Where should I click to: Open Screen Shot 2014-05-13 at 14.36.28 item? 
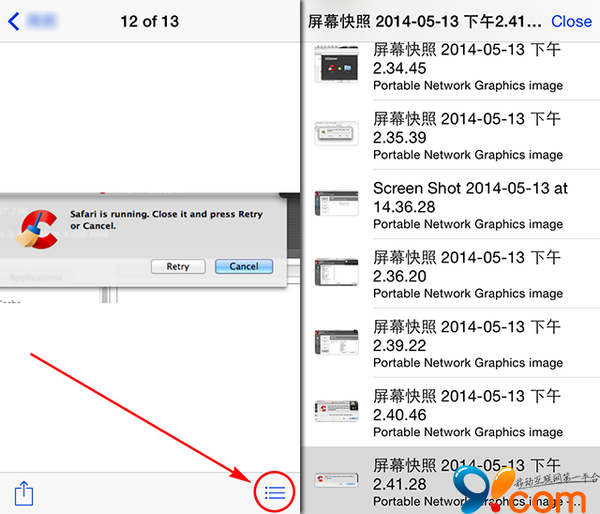click(451, 204)
